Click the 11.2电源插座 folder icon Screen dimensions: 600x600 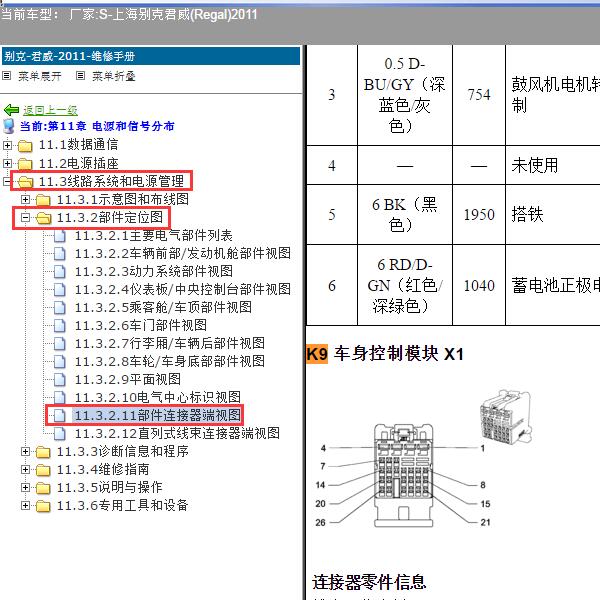25,164
